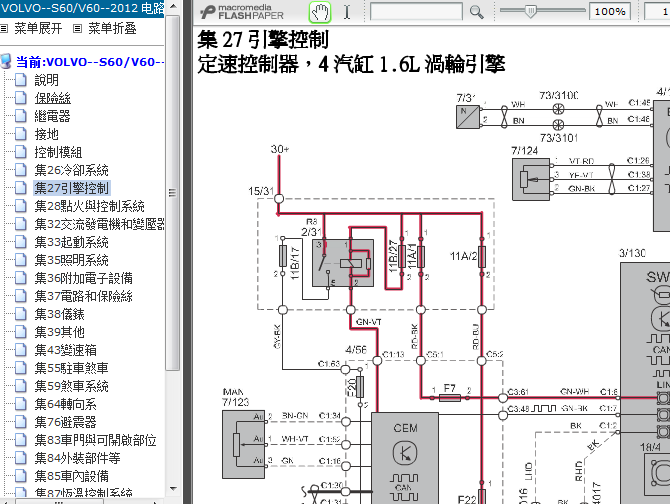
Task: Expand the 当前:VOLVO--S60/V60 root node
Action: click(x=90, y=62)
